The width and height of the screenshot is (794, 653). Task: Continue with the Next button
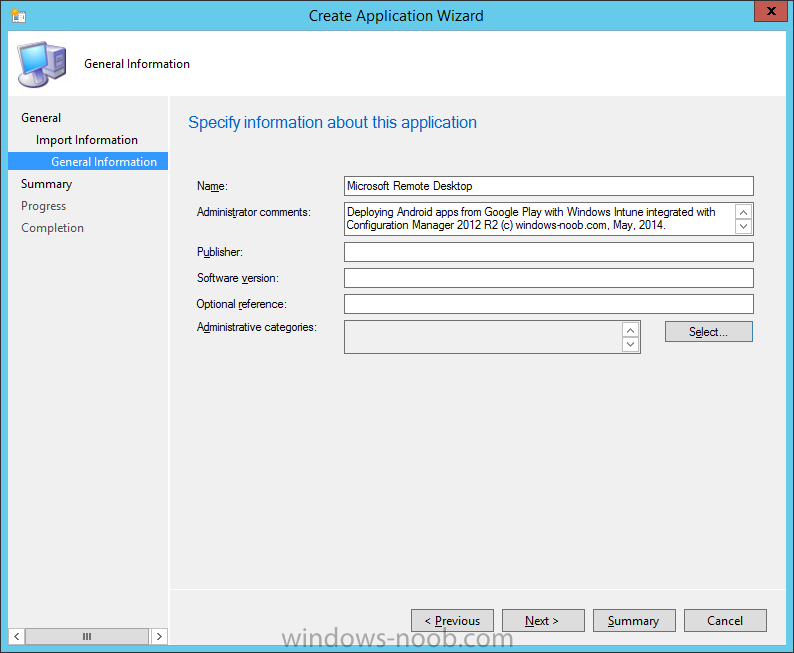point(543,621)
